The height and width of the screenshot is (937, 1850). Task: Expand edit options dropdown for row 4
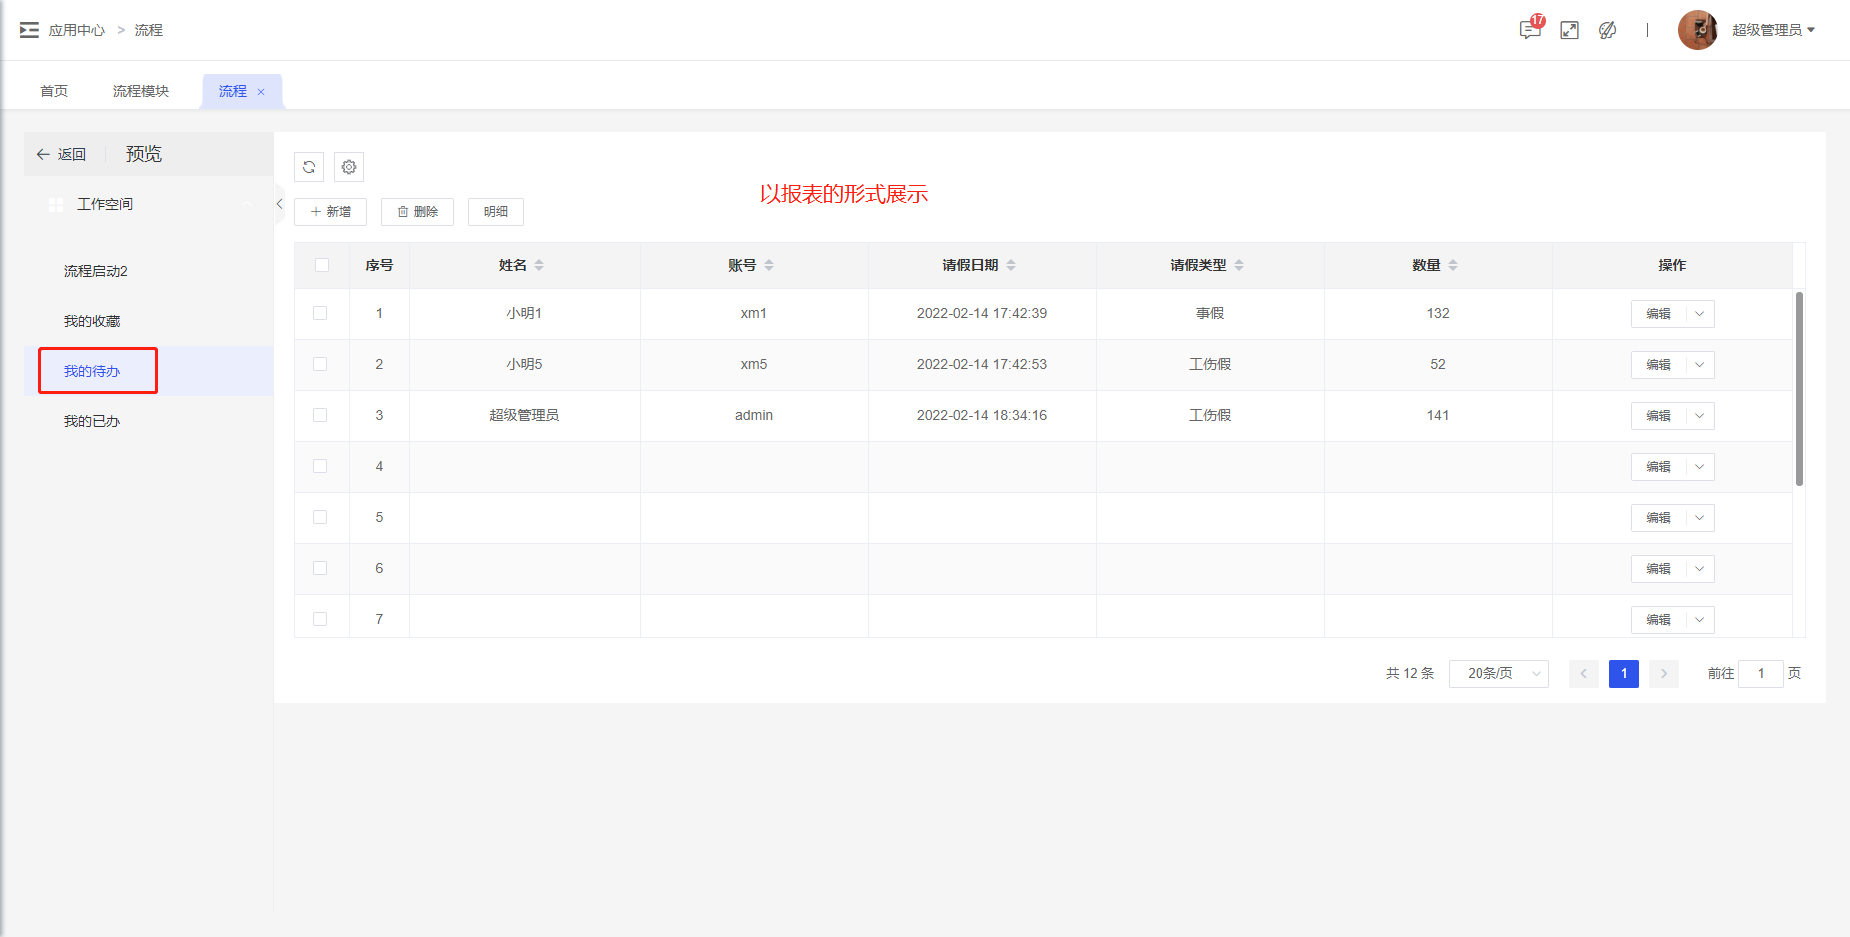(1700, 467)
